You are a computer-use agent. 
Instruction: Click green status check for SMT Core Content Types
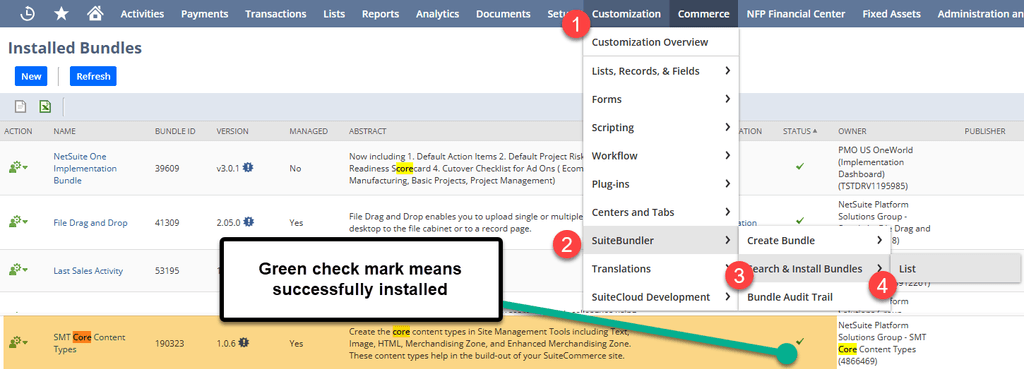tap(800, 341)
